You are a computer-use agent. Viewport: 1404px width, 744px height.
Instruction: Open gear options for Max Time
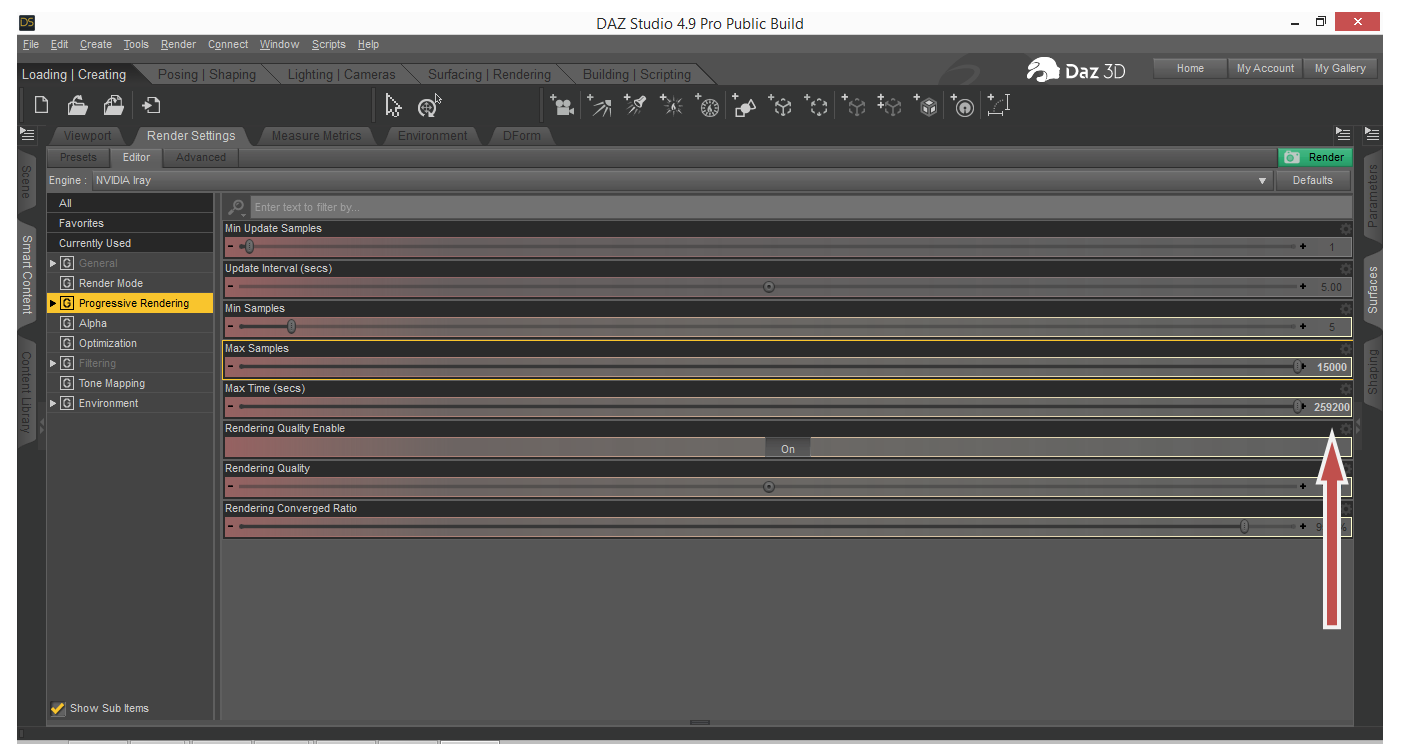coord(1345,389)
